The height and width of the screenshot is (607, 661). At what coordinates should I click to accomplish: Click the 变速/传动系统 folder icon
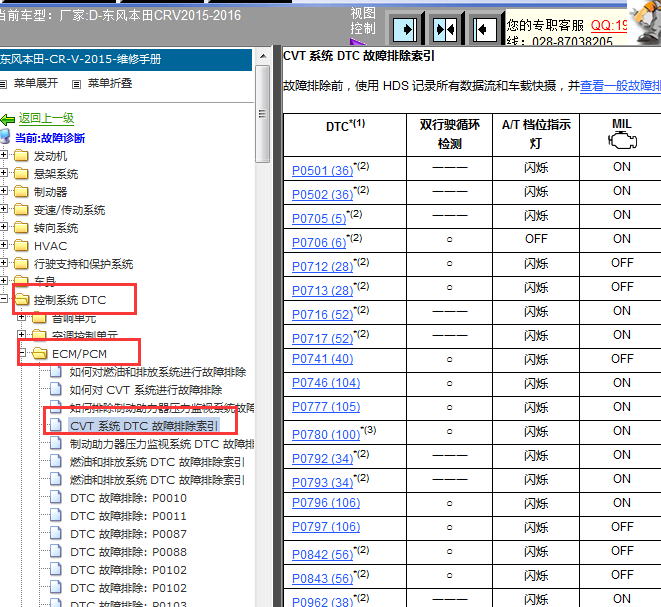point(21,210)
